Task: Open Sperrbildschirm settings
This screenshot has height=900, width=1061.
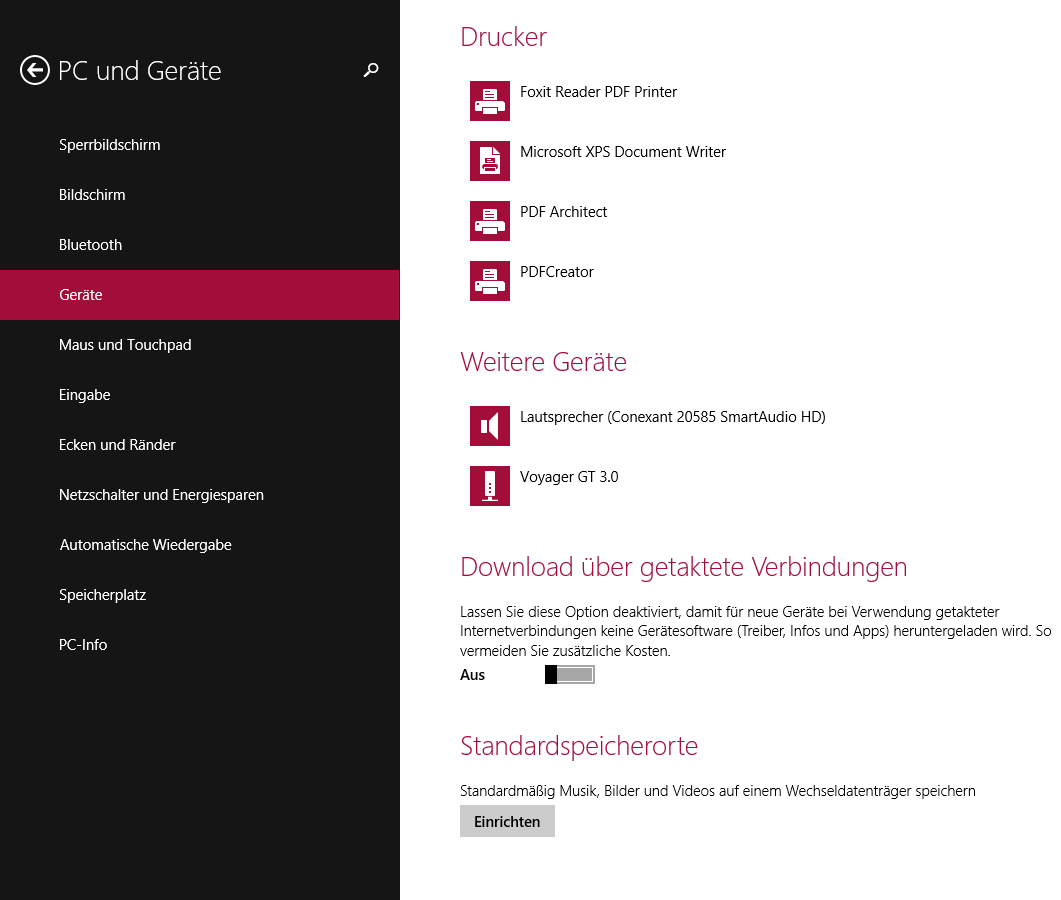Action: click(110, 145)
